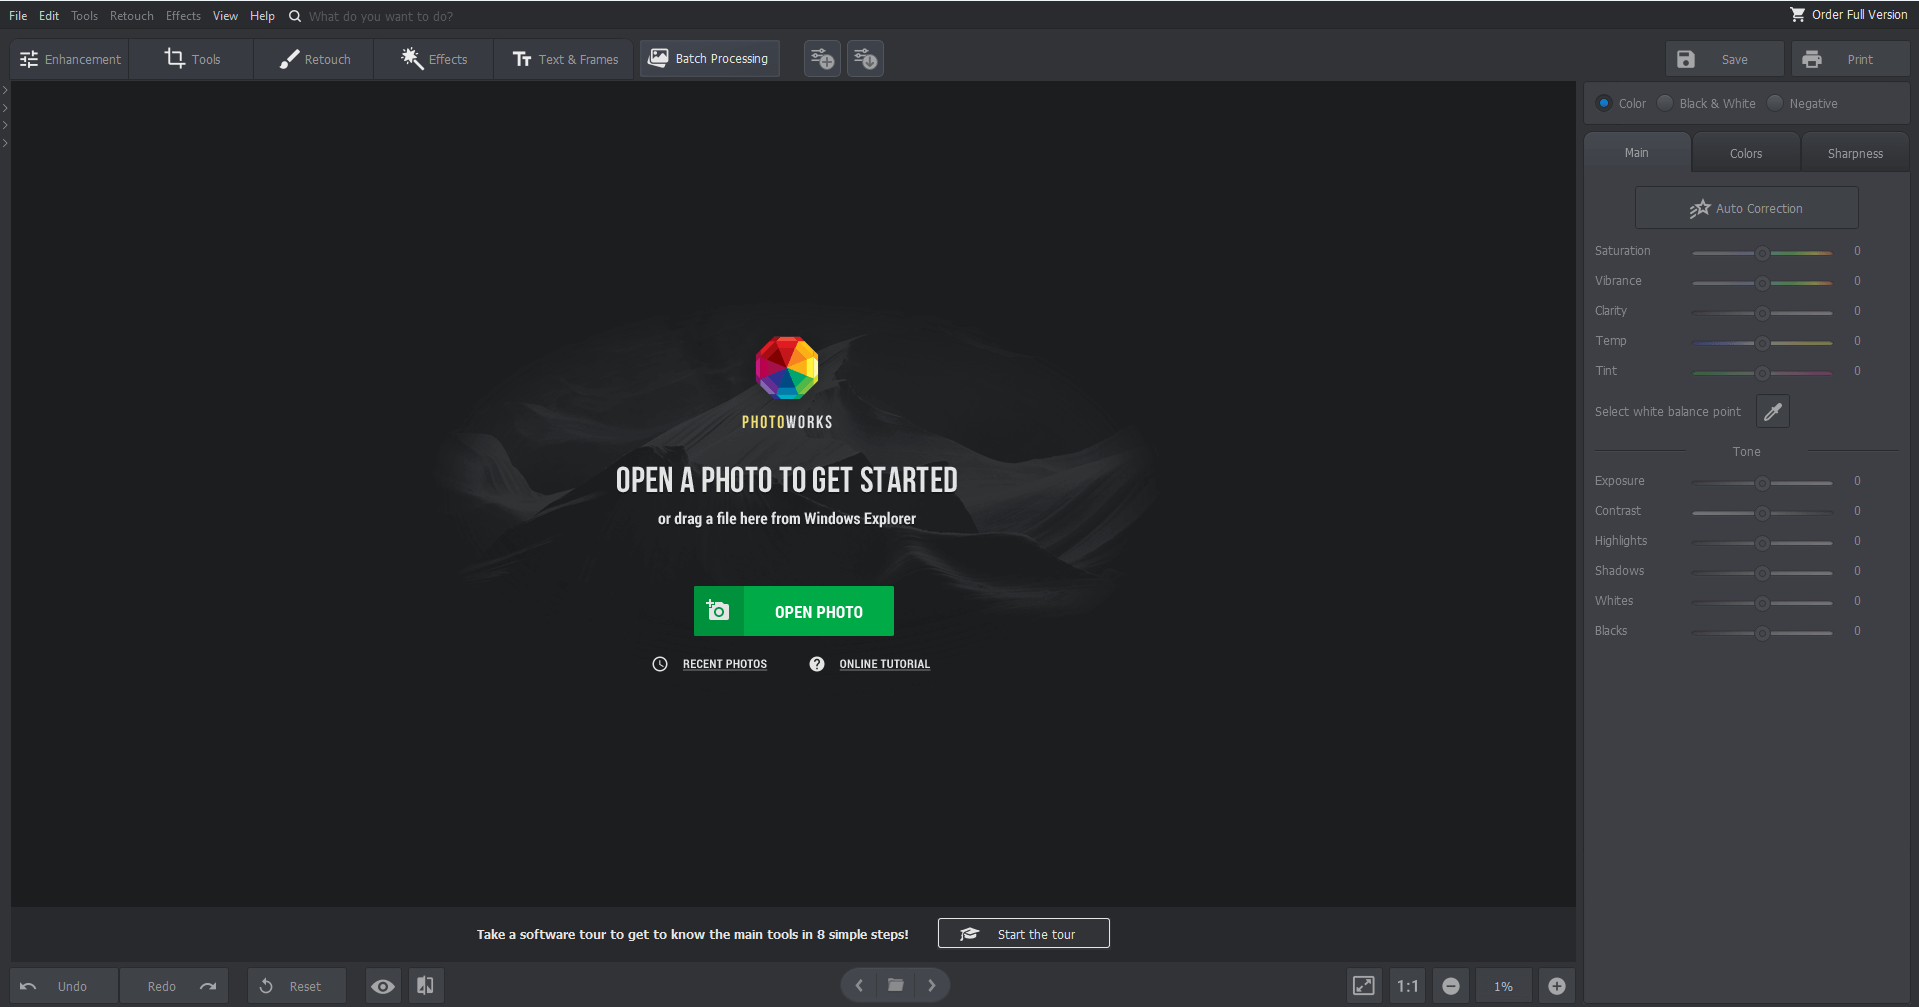Select the Negative radio option
The image size is (1919, 1007).
[x=1803, y=103]
